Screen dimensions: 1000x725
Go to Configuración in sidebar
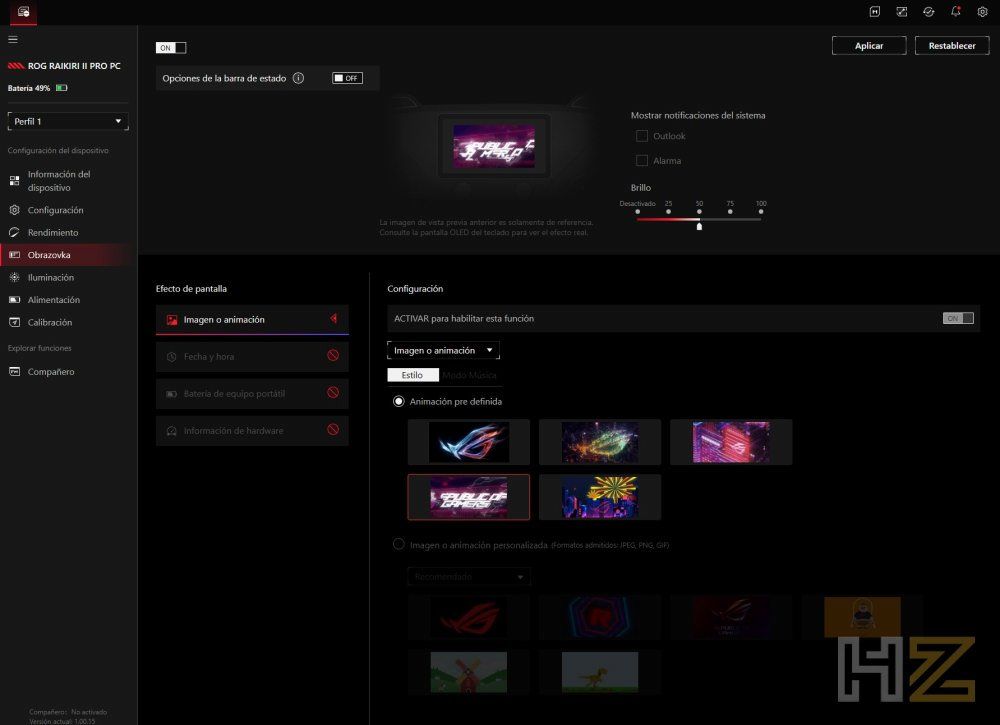coord(68,210)
